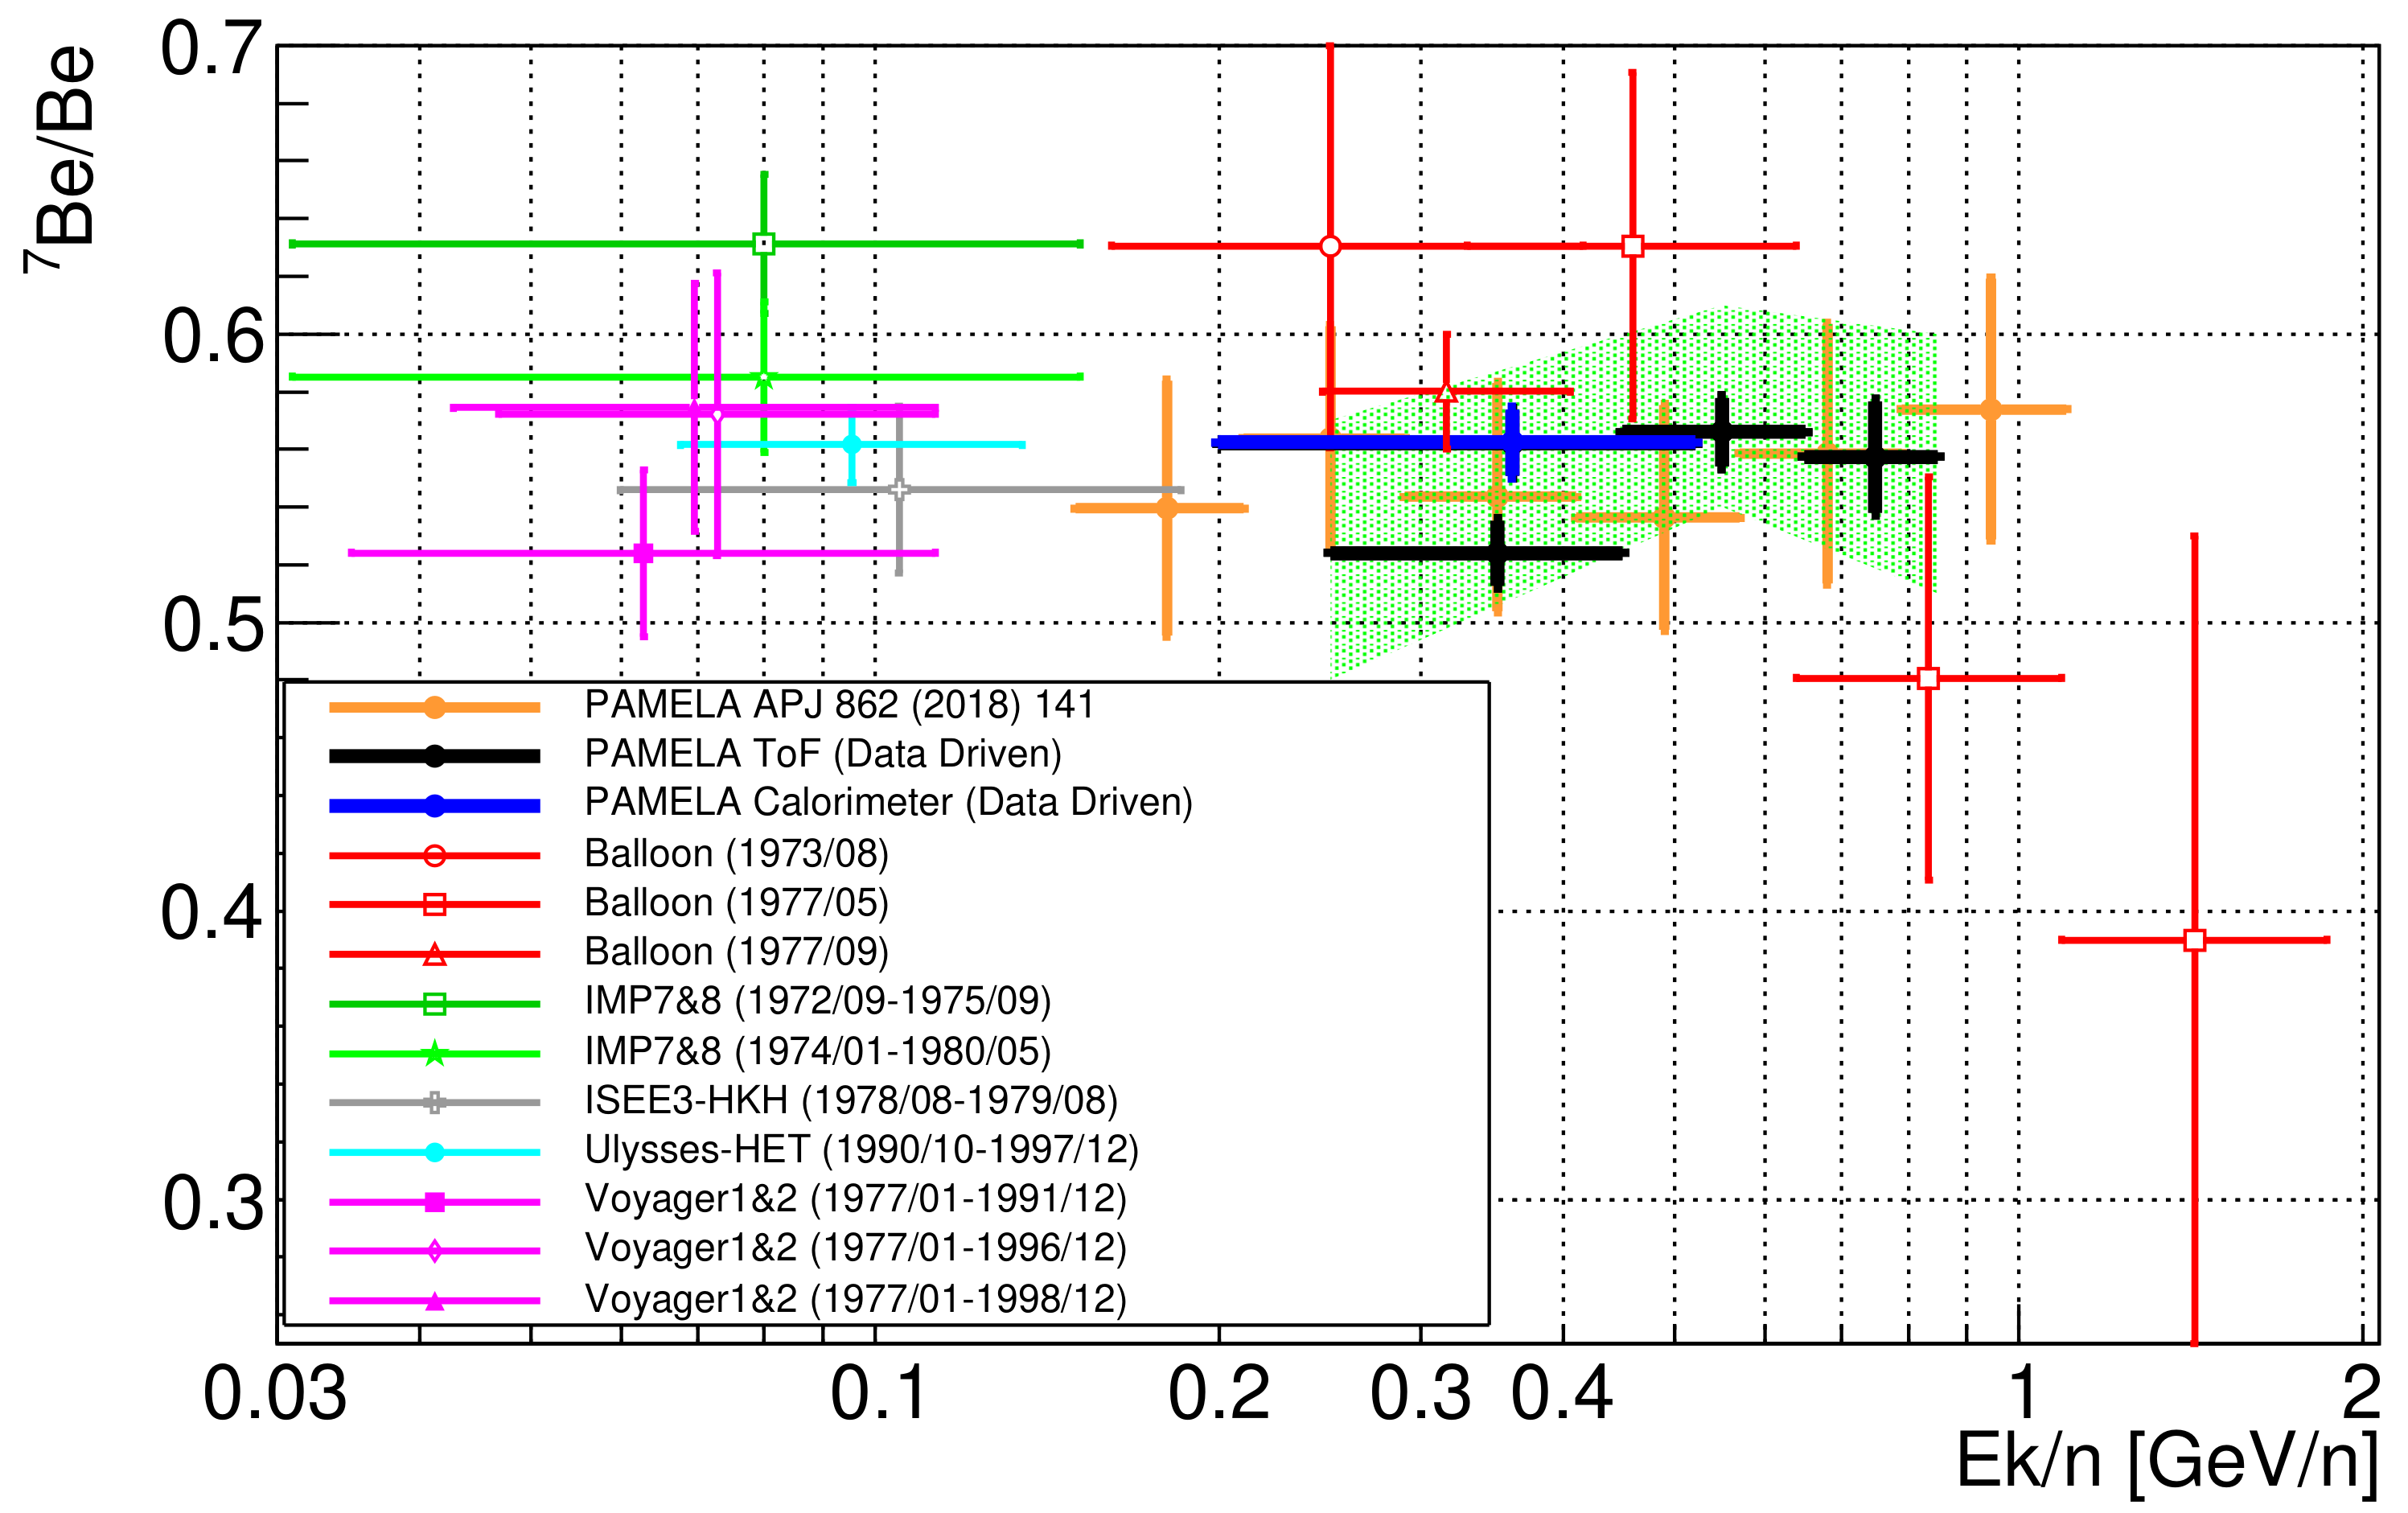Screen dimensions: 2408x1513
Task: Click the orange PAMELA APJ legend marker
Action: (434, 707)
